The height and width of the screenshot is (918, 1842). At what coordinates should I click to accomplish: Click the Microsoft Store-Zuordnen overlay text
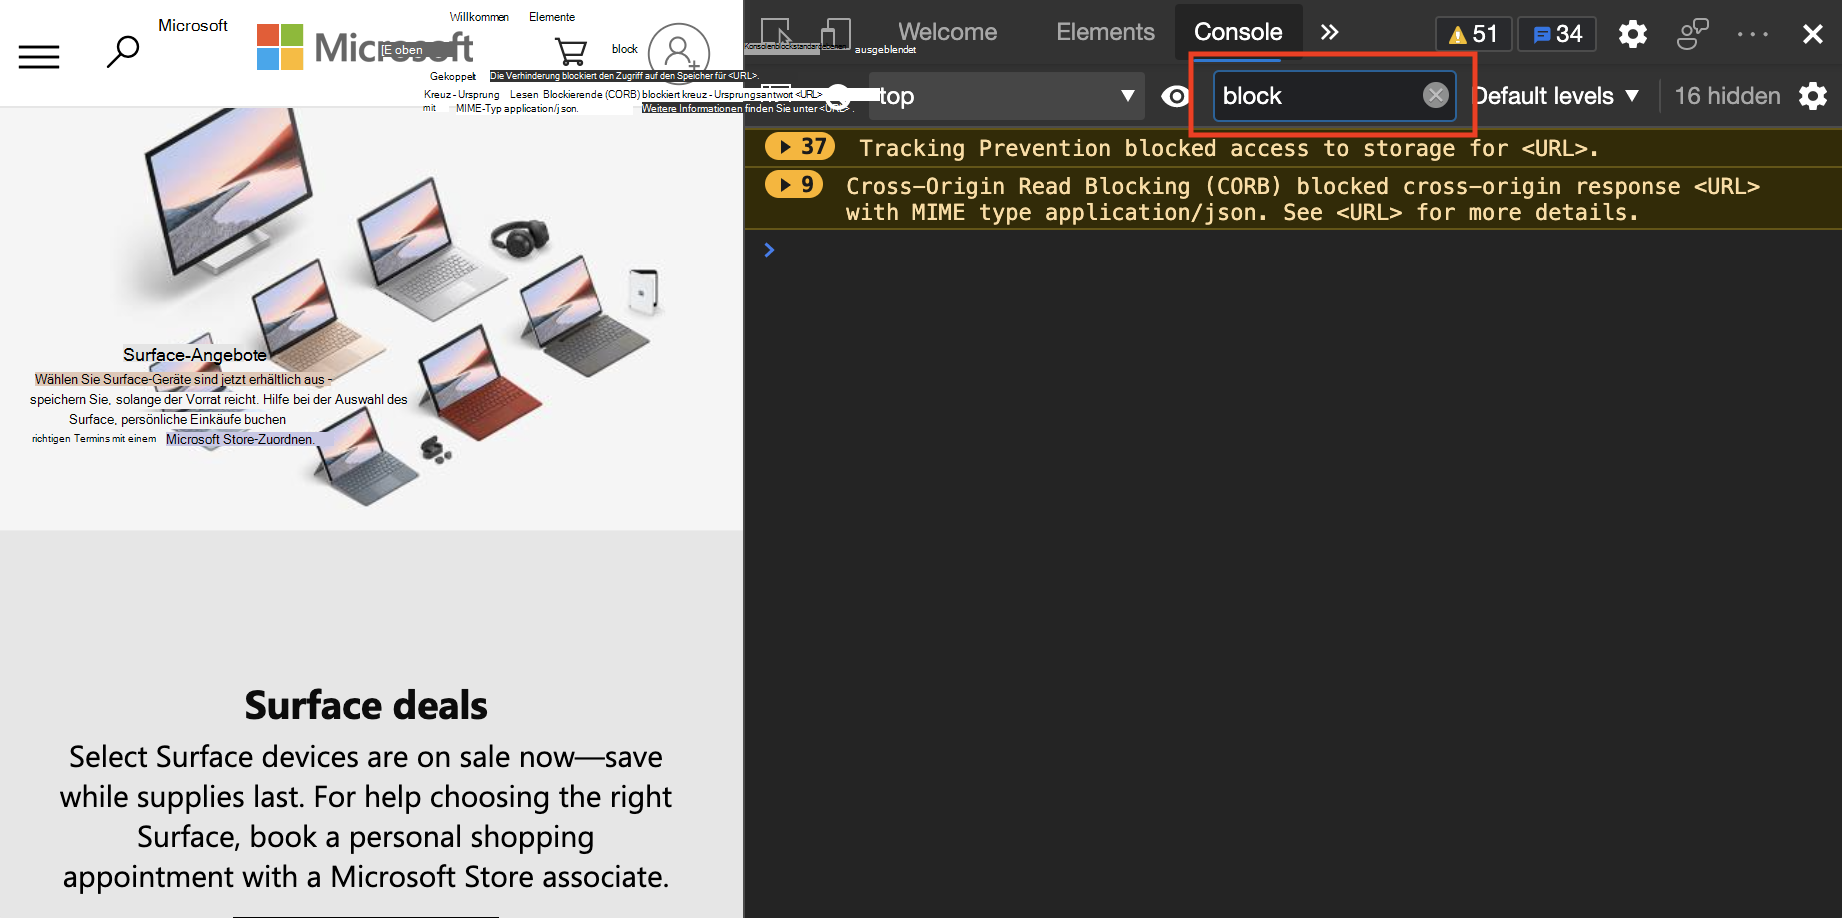240,439
